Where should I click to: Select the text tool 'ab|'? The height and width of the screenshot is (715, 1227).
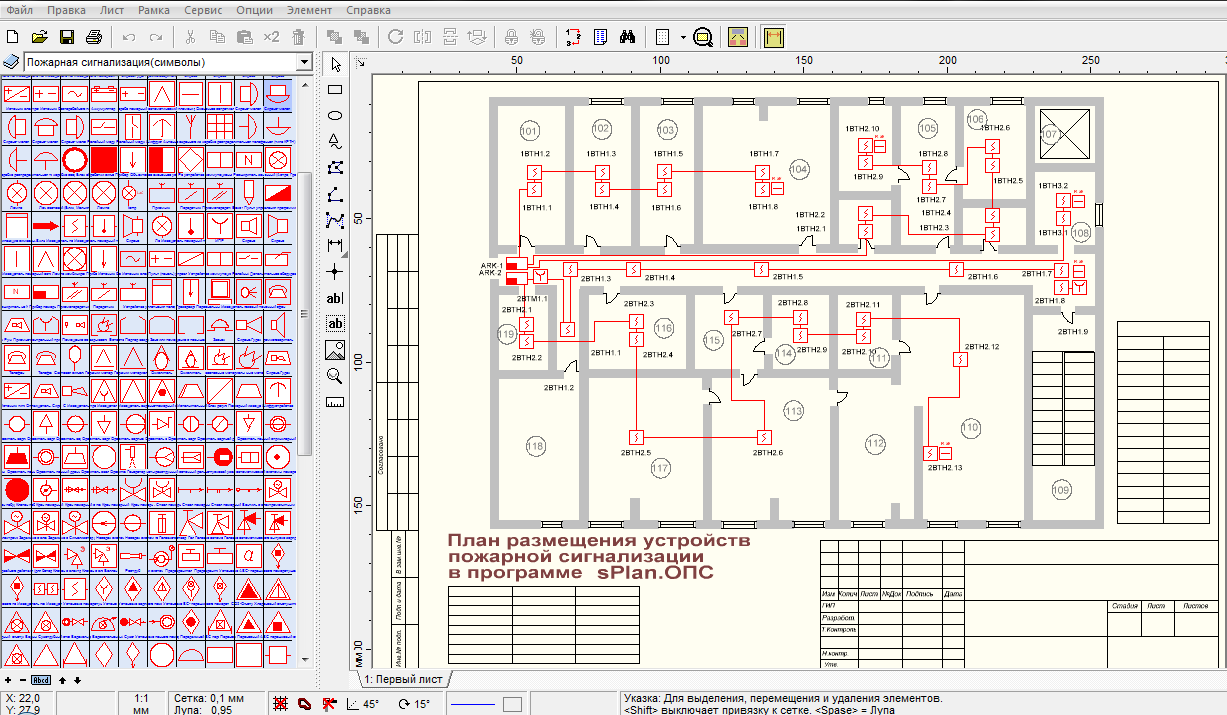coord(335,298)
